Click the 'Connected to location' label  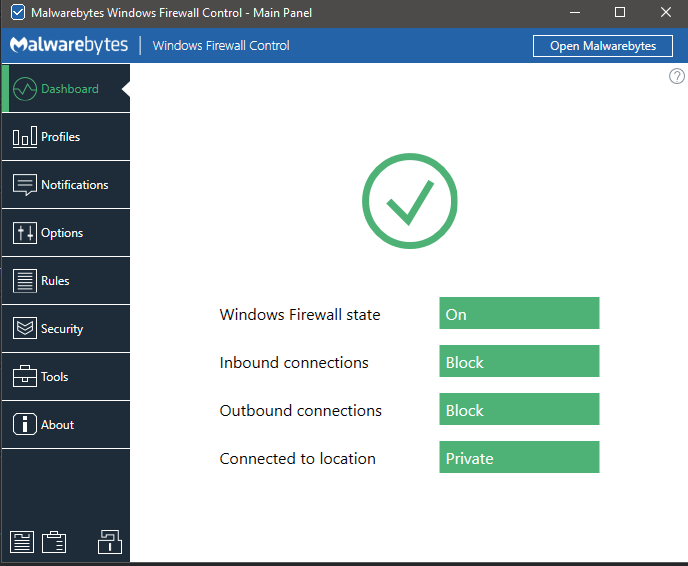[297, 459]
